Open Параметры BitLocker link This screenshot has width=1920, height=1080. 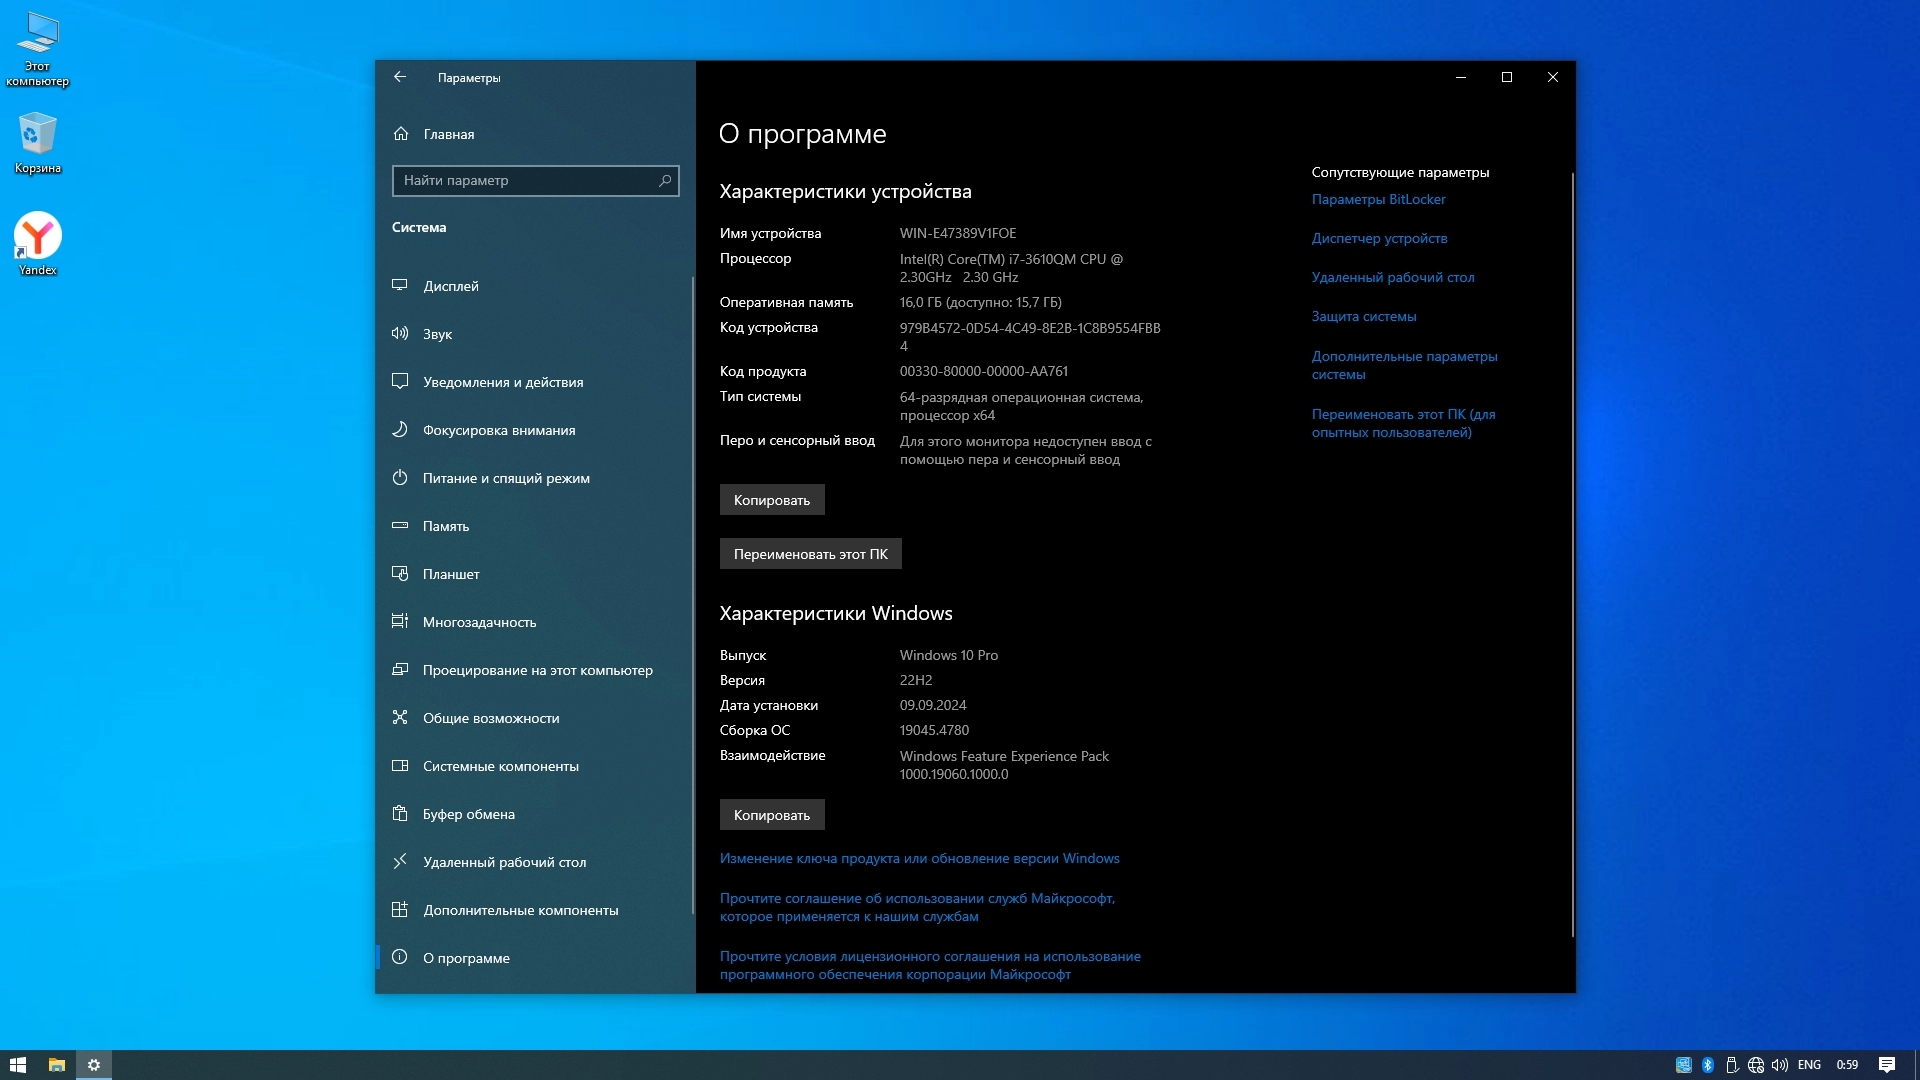(1378, 199)
